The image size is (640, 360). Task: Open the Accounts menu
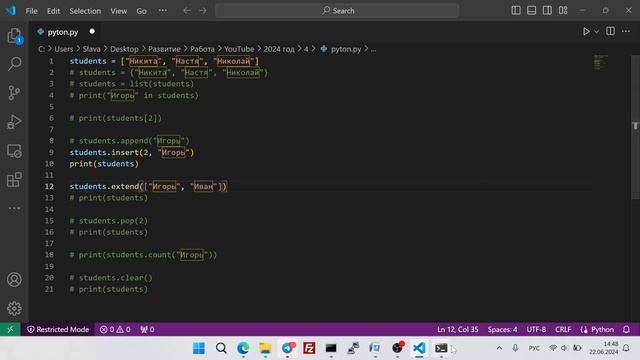(14, 280)
